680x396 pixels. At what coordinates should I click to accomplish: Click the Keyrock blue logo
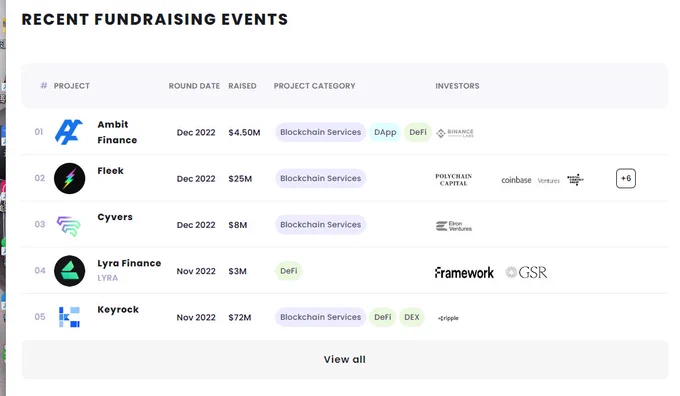(x=69, y=317)
